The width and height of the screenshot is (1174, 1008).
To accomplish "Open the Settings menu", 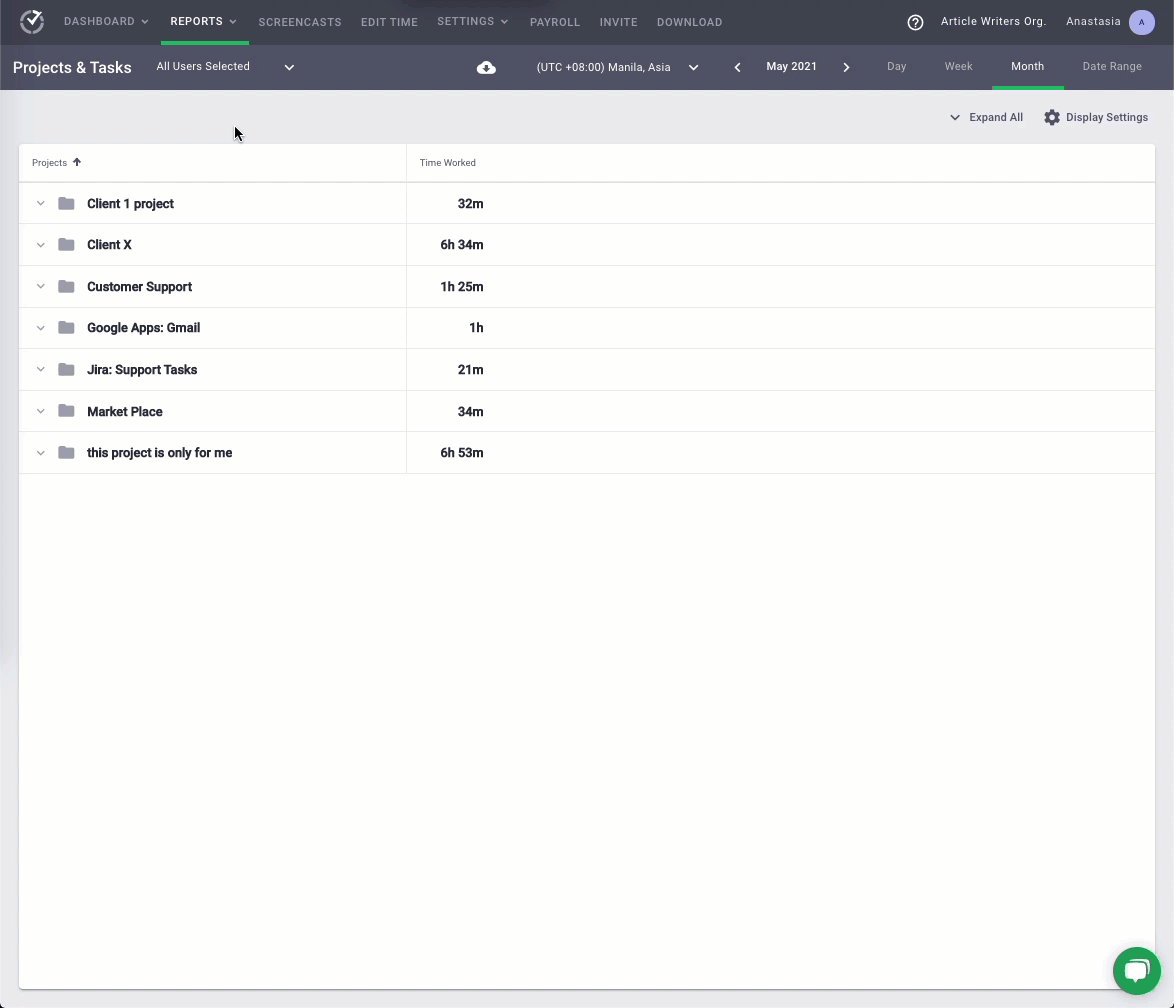I will (x=472, y=21).
